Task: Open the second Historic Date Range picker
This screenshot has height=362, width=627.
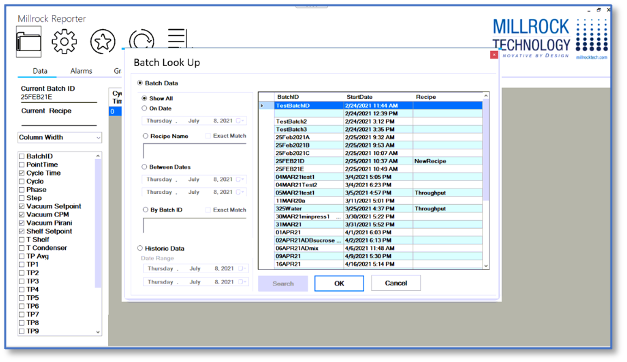Action: coord(242,282)
